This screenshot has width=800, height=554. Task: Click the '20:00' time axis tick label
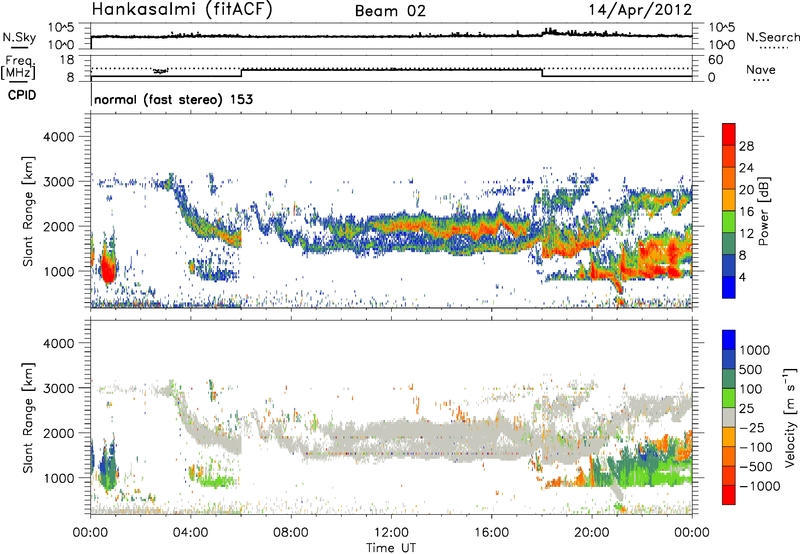tap(591, 533)
